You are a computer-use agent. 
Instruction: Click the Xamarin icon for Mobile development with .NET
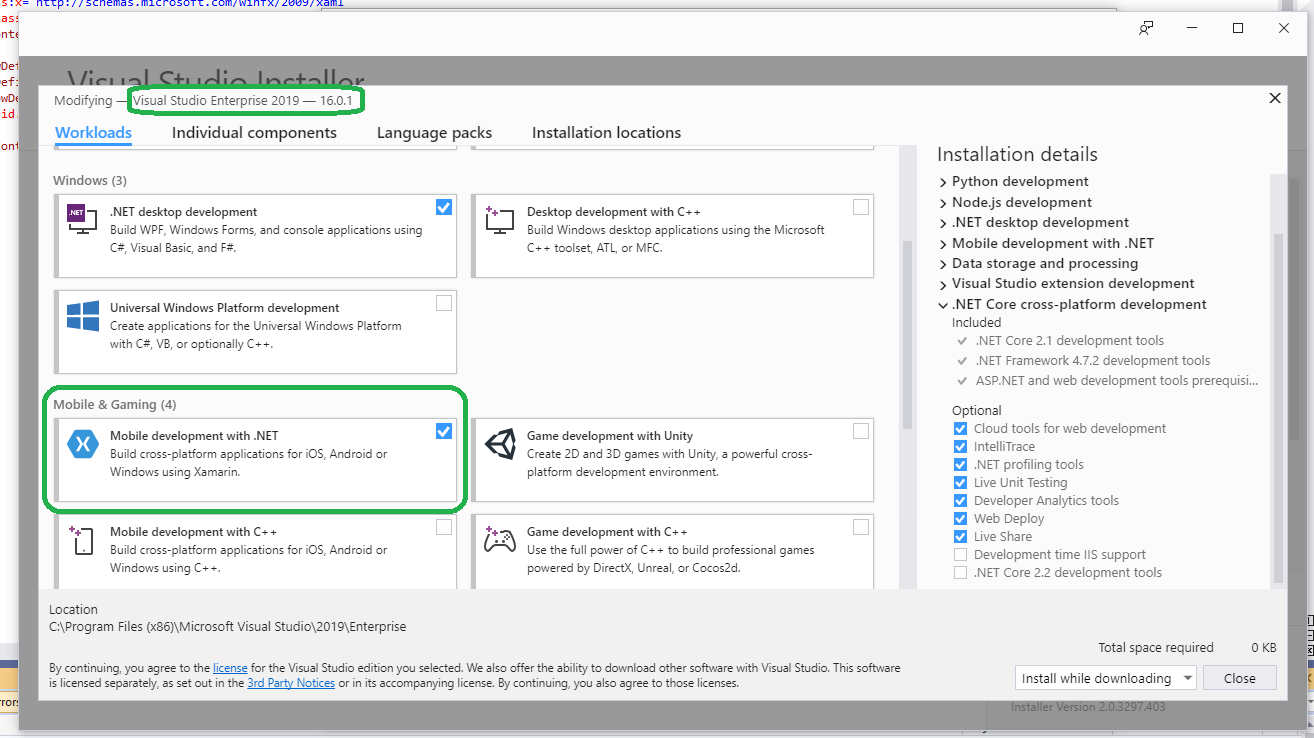tap(82, 444)
